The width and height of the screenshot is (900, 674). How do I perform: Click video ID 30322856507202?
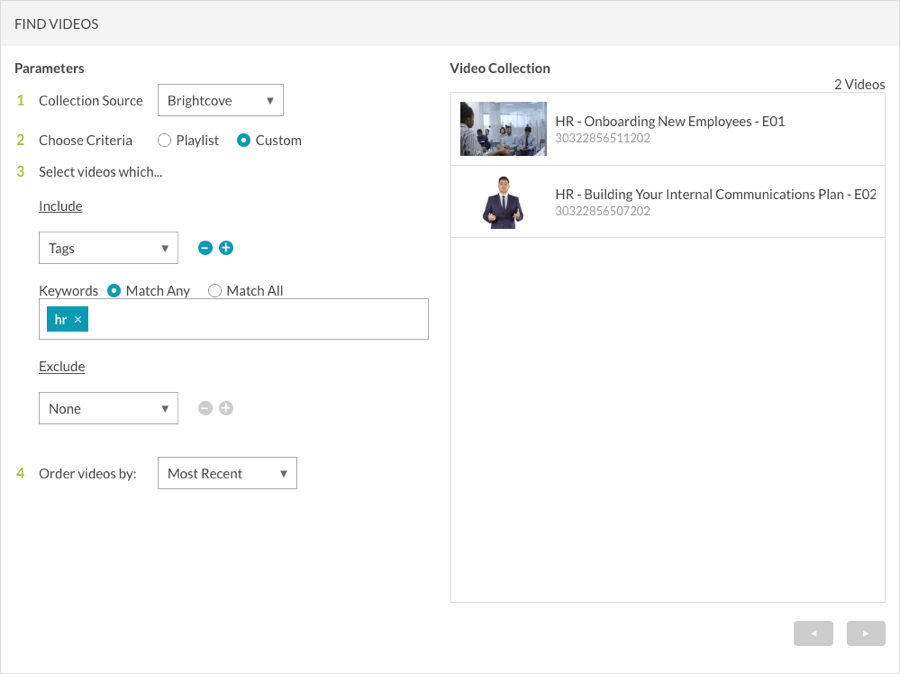[x=603, y=211]
